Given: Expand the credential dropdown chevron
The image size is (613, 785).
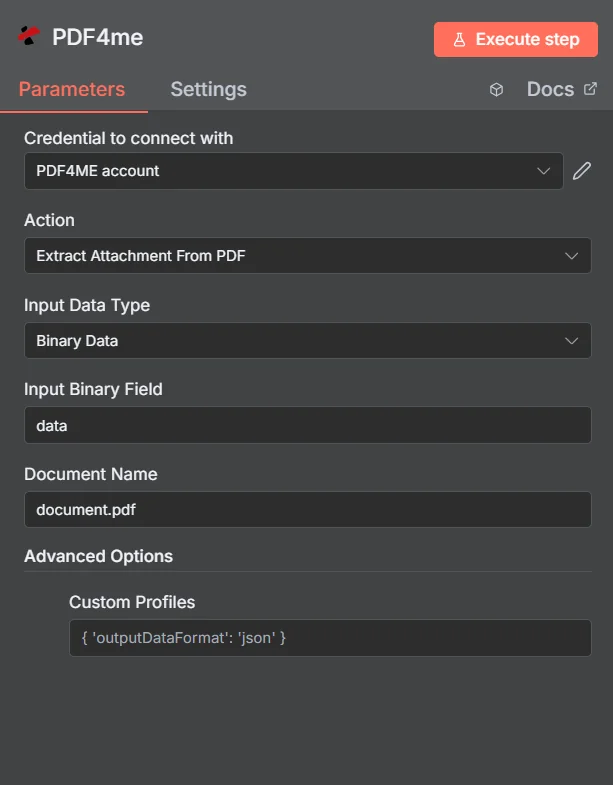Looking at the screenshot, I should 543,171.
